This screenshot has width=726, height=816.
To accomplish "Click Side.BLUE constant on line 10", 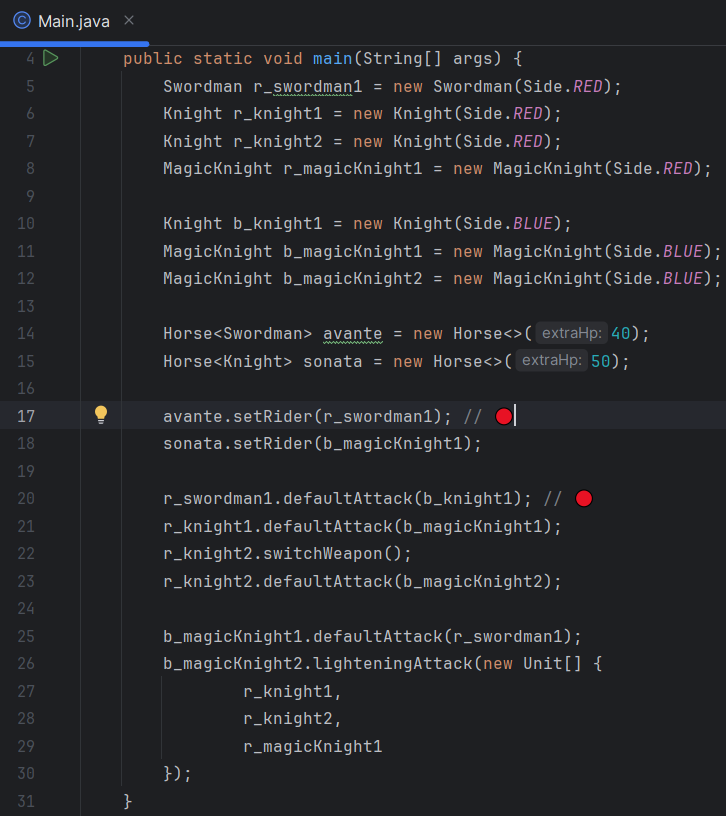I will coord(508,224).
